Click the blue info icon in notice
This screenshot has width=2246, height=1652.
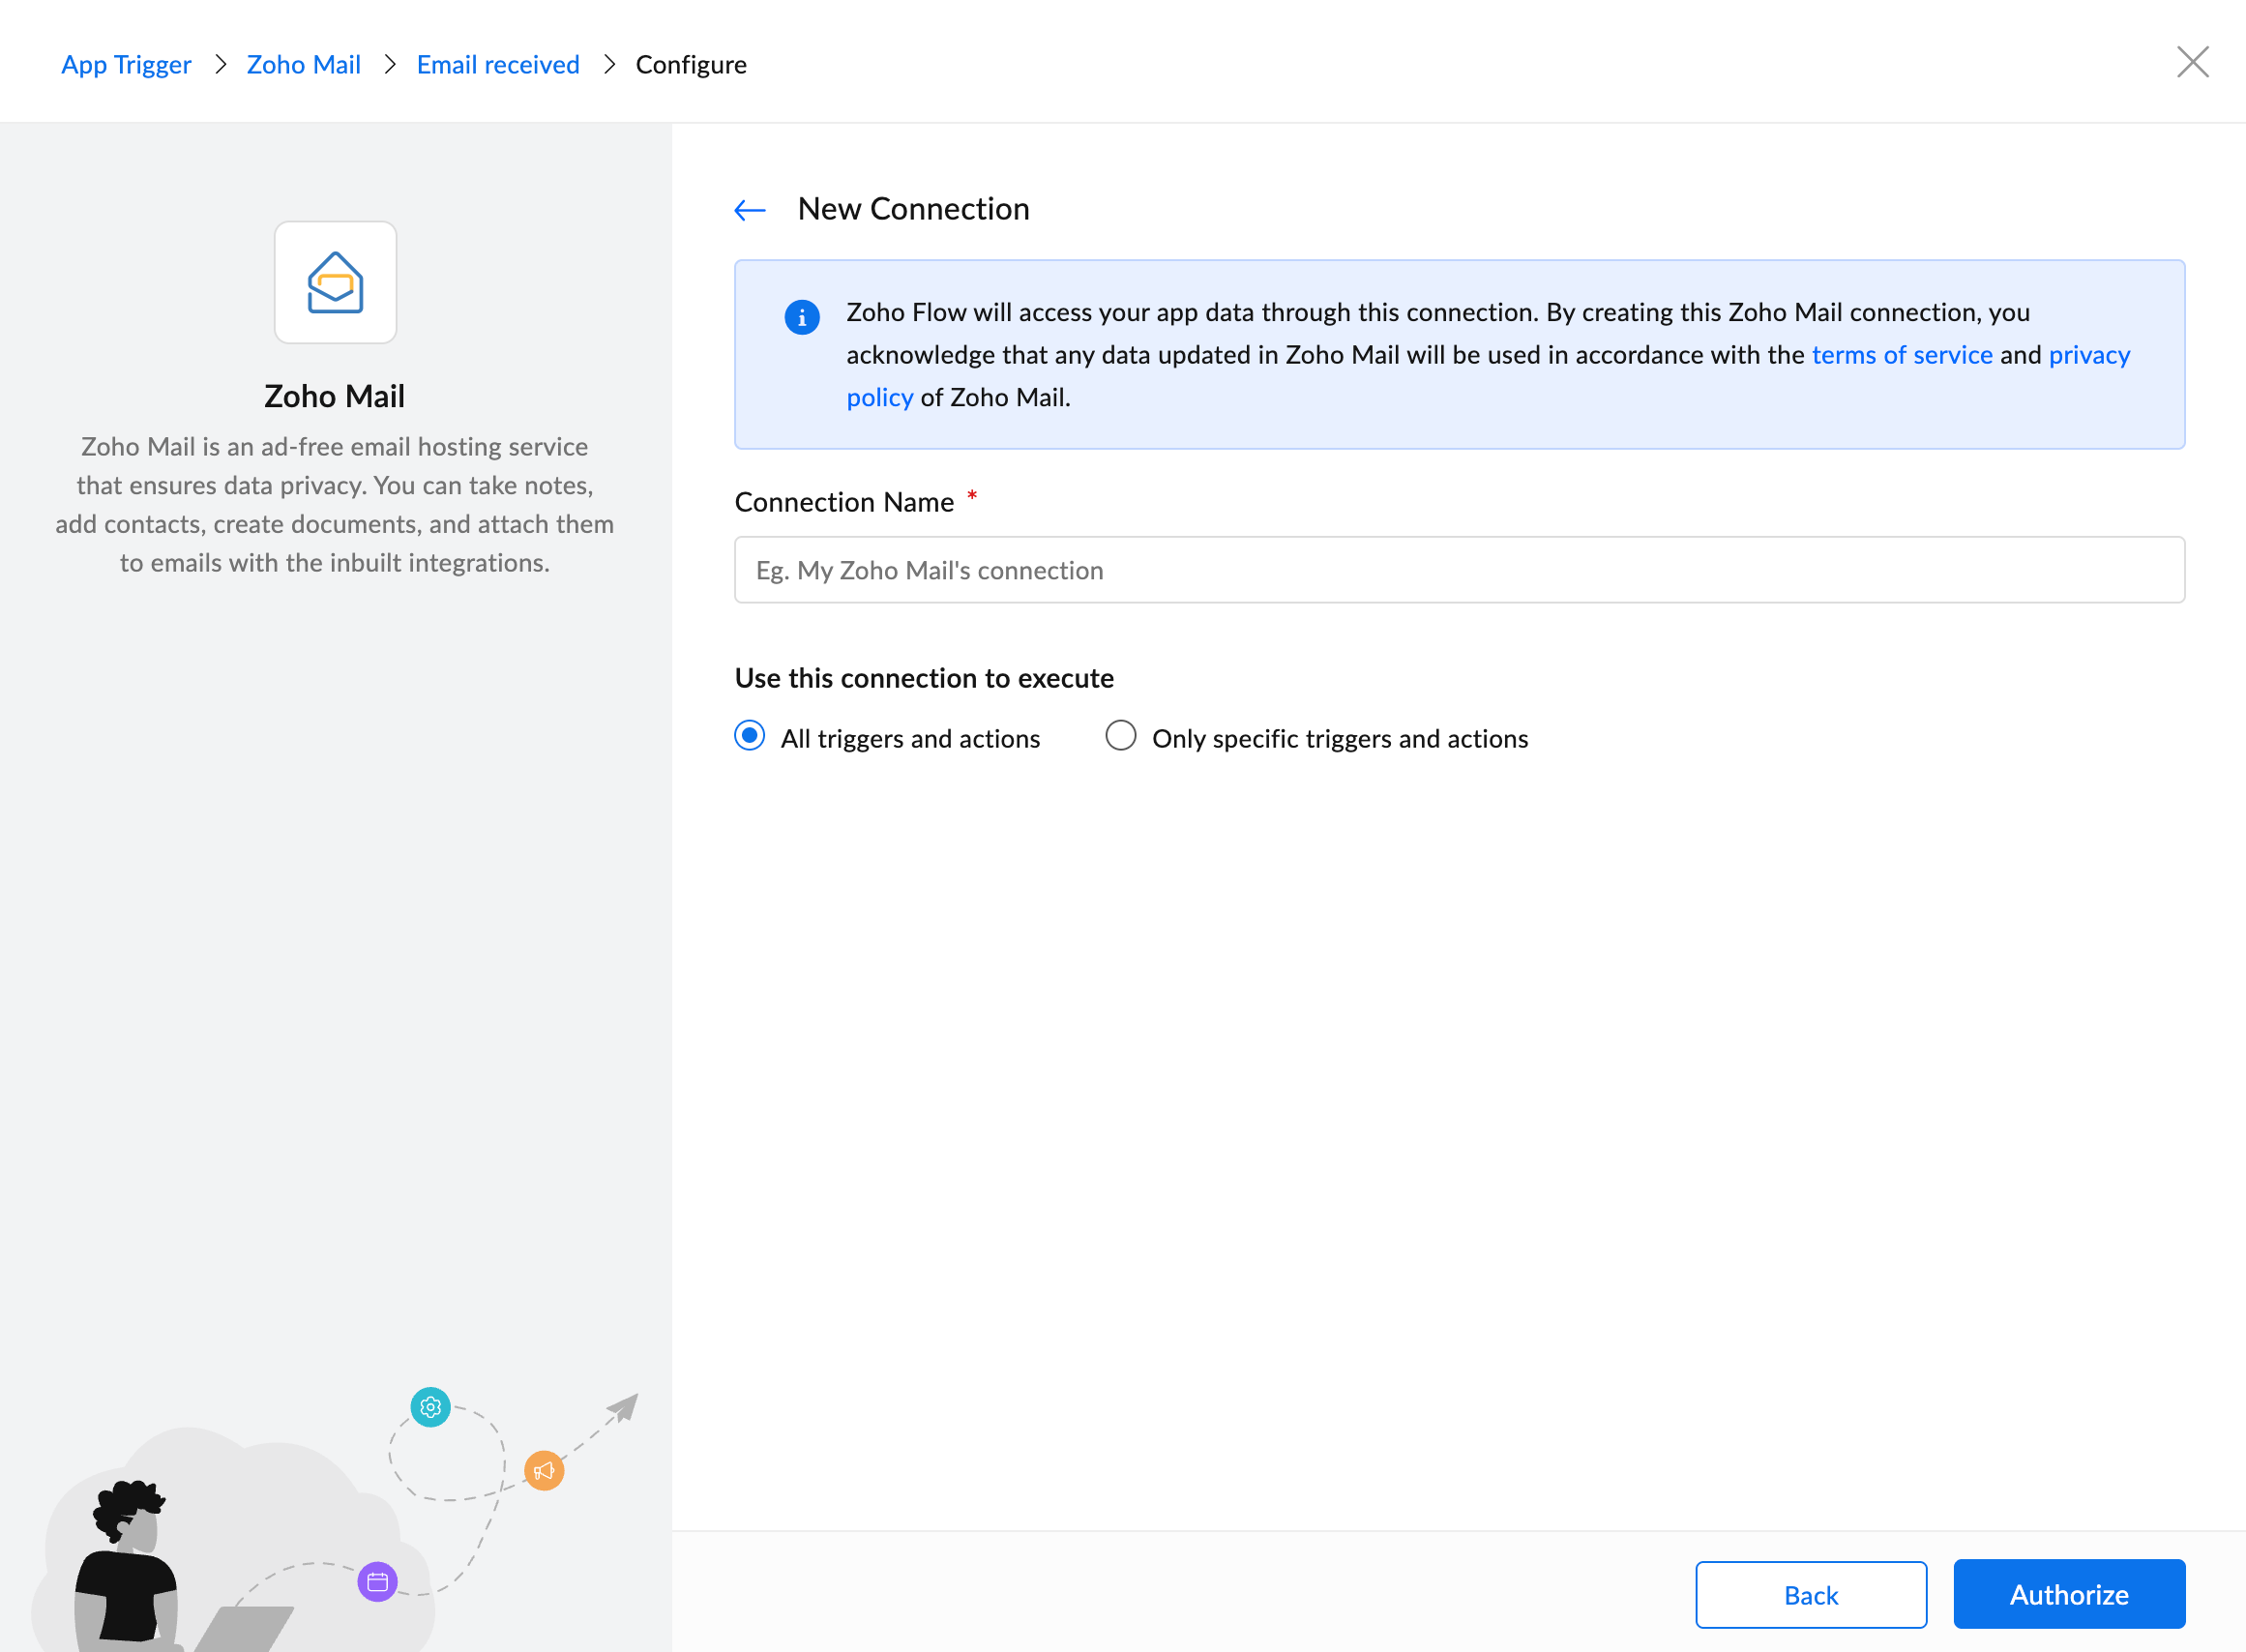tap(802, 317)
